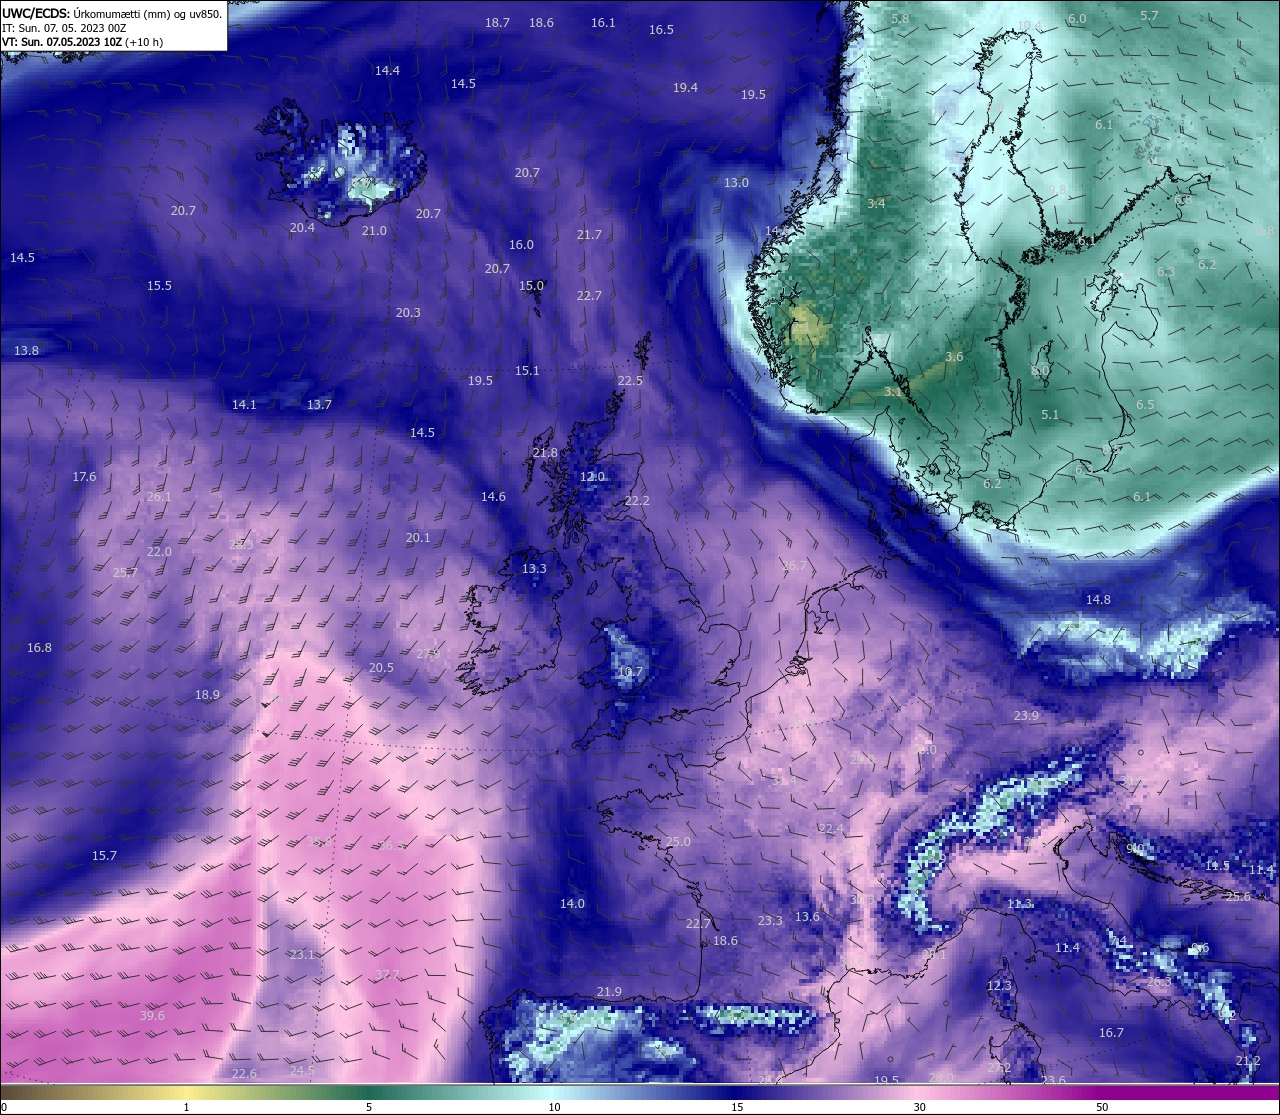The width and height of the screenshot is (1280, 1115).
Task: Click the 'IT: Sun. 07. 05. 2023 00Z' line
Action: coord(64,28)
